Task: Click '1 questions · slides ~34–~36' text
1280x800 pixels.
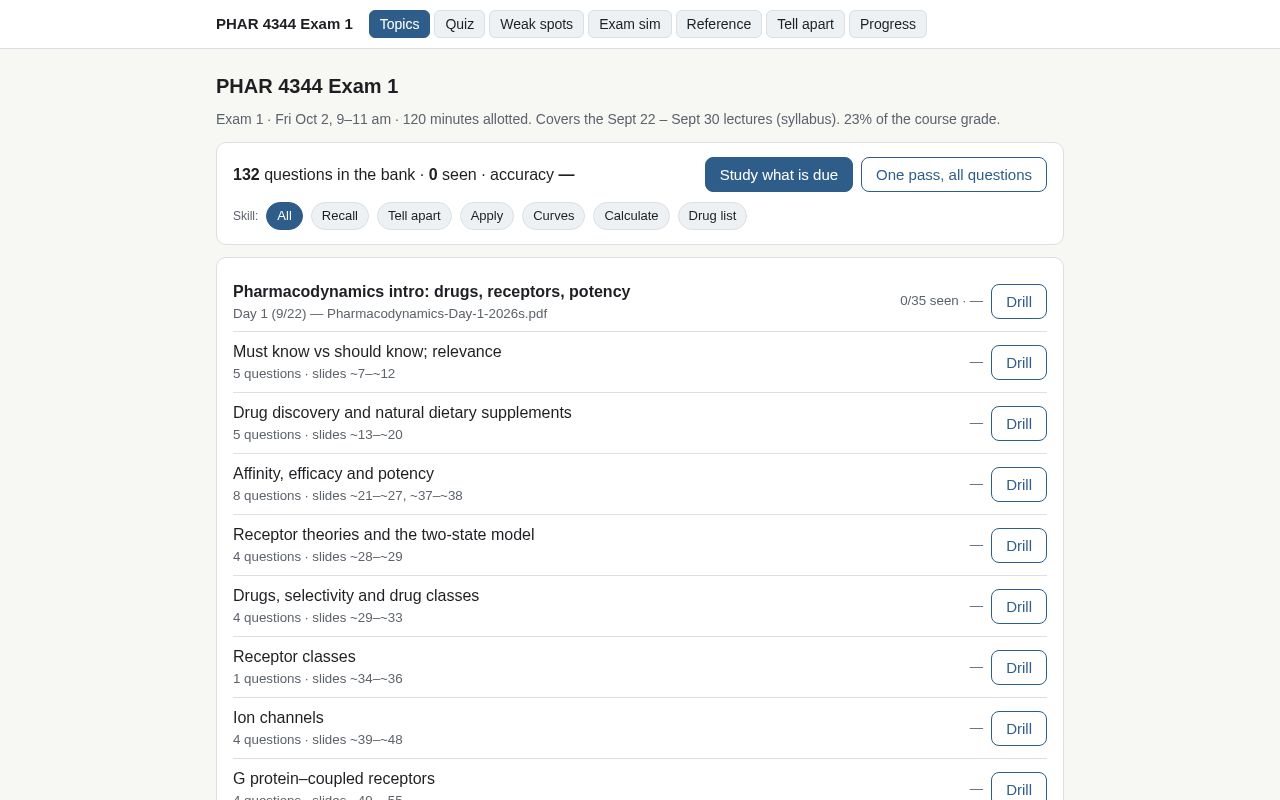Action: (318, 679)
